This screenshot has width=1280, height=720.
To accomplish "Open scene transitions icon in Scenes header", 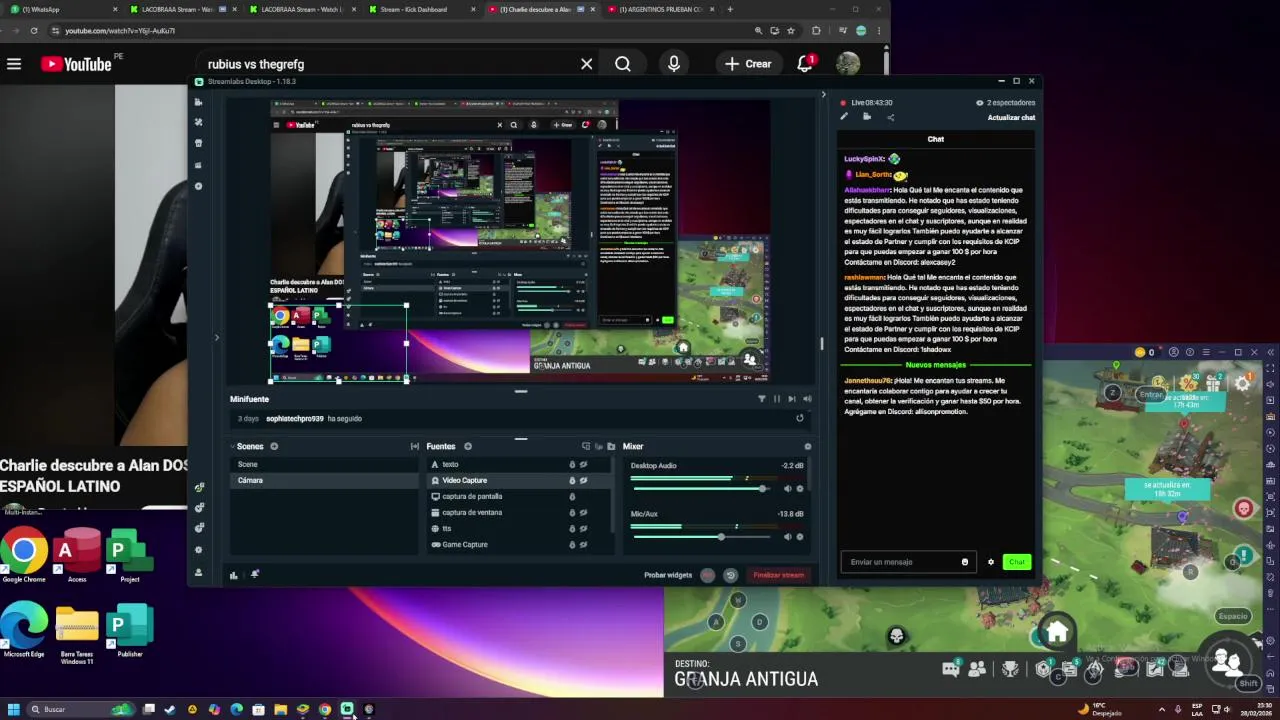I will click(415, 447).
